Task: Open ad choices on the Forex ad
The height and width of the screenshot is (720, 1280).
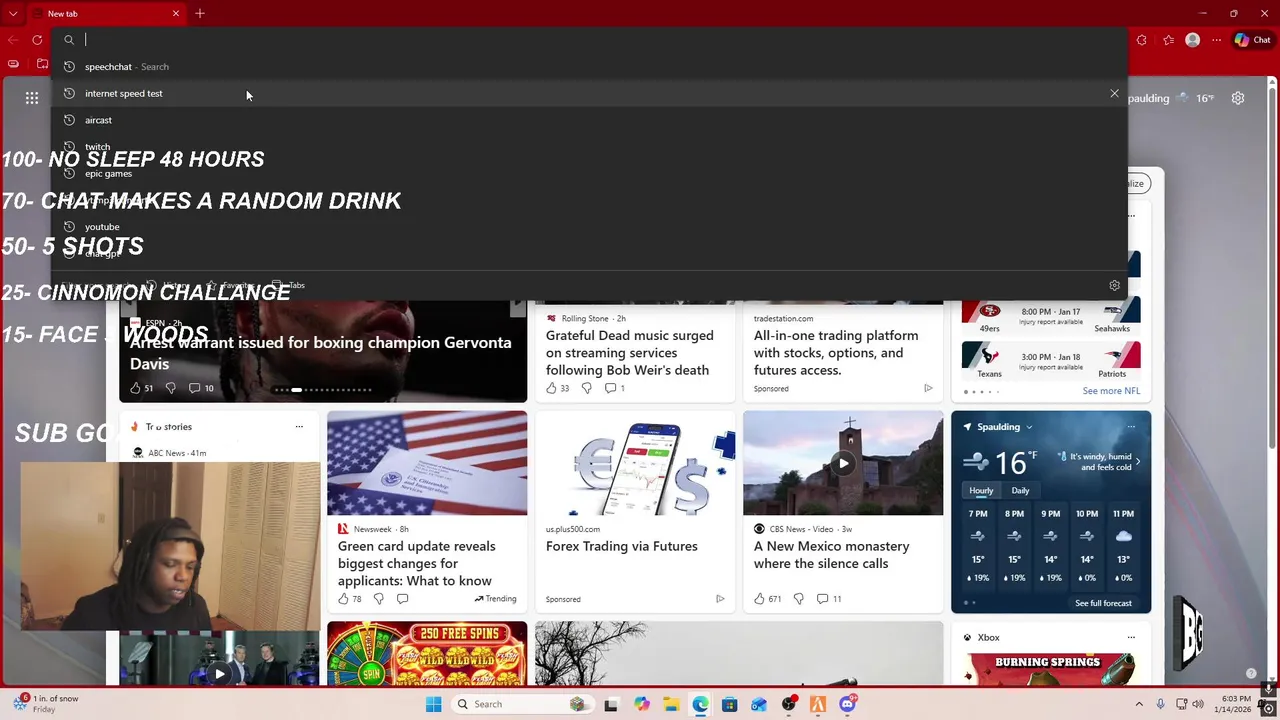Action: click(x=720, y=599)
